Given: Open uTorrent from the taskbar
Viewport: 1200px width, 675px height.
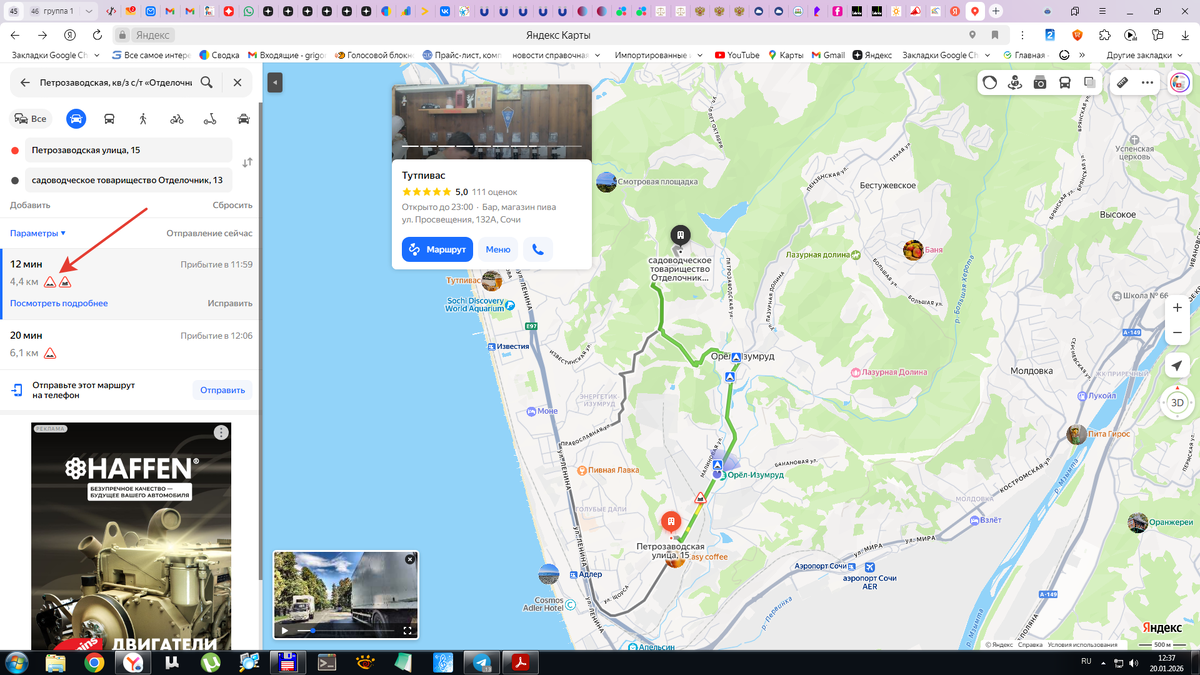Looking at the screenshot, I should click(x=210, y=662).
